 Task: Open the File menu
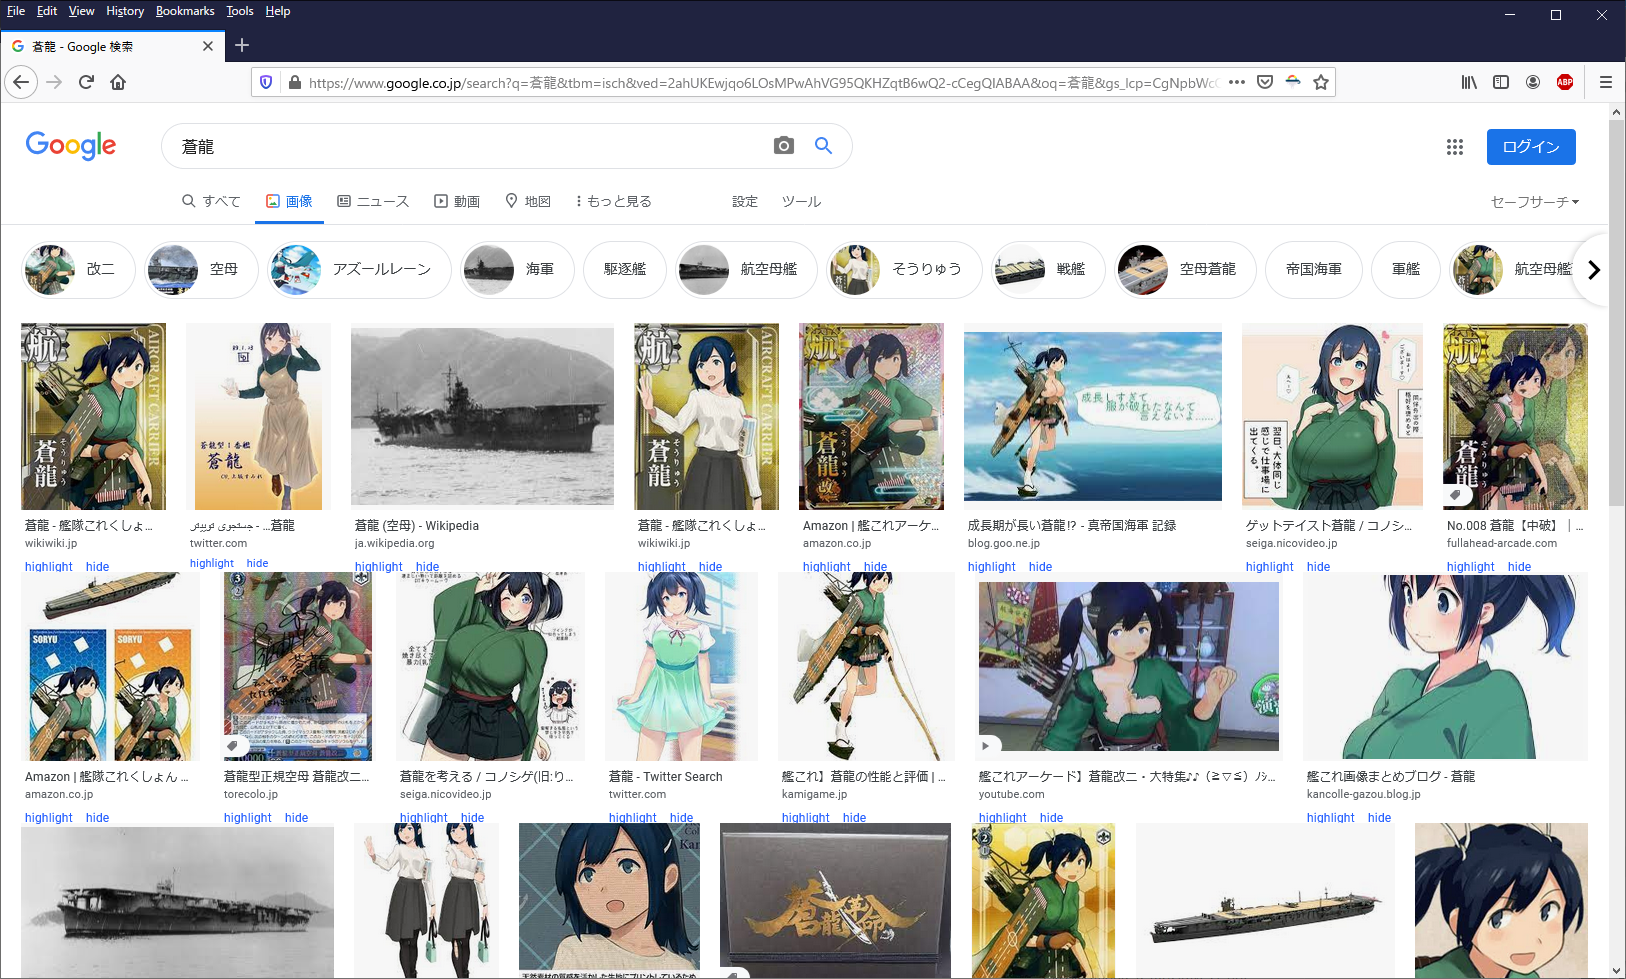point(16,11)
